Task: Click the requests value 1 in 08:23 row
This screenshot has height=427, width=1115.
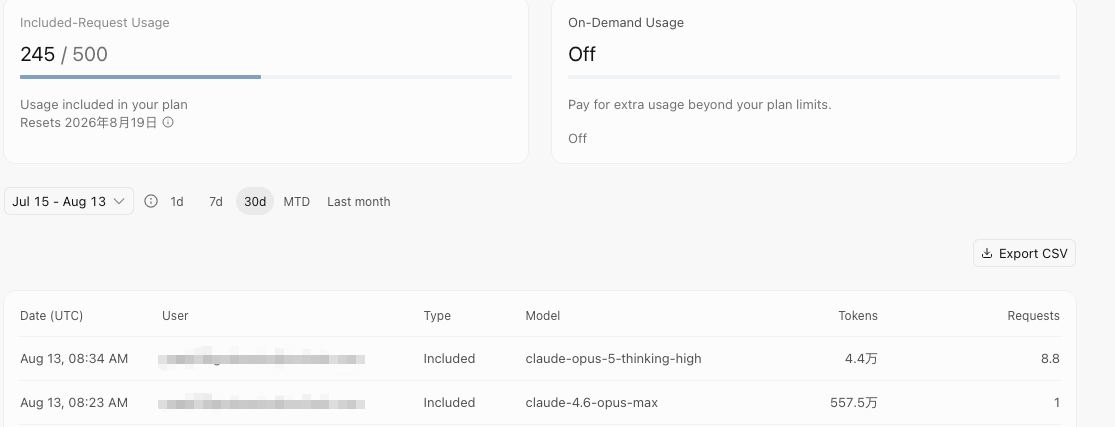Action: [1057, 403]
